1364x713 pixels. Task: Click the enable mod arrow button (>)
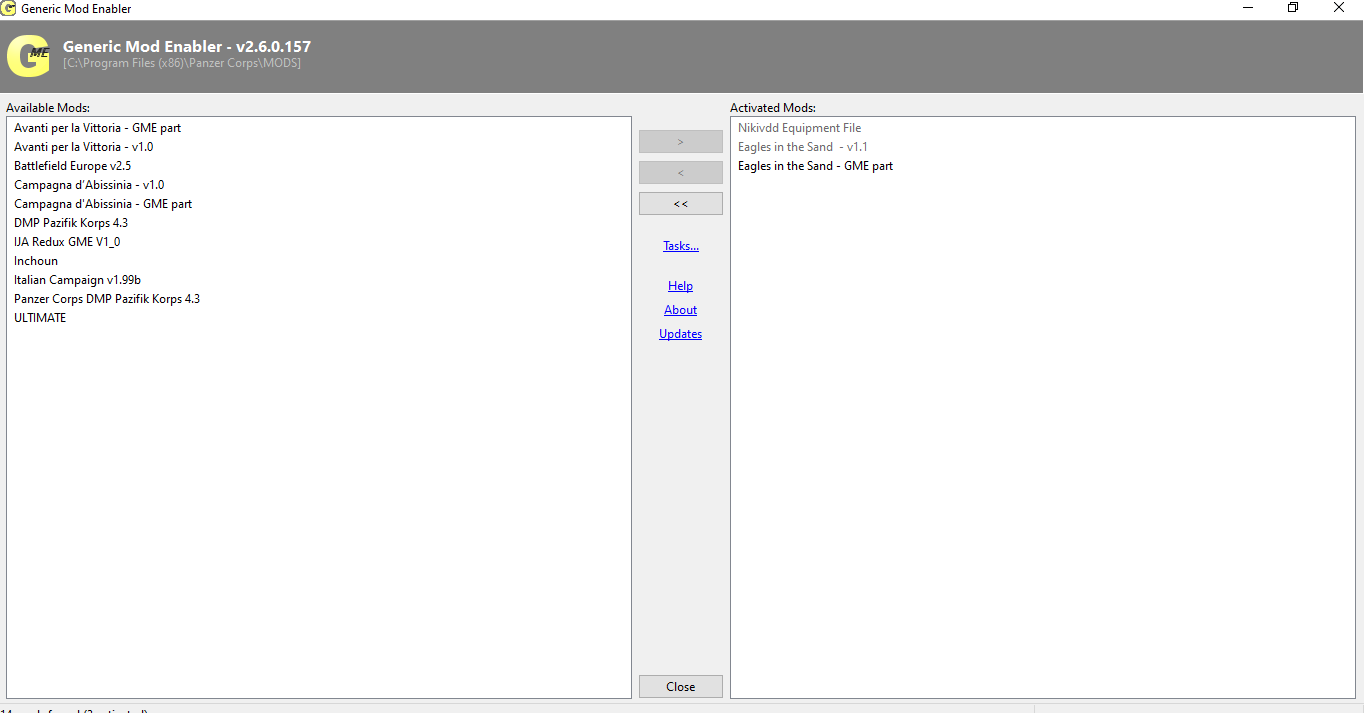click(x=680, y=142)
